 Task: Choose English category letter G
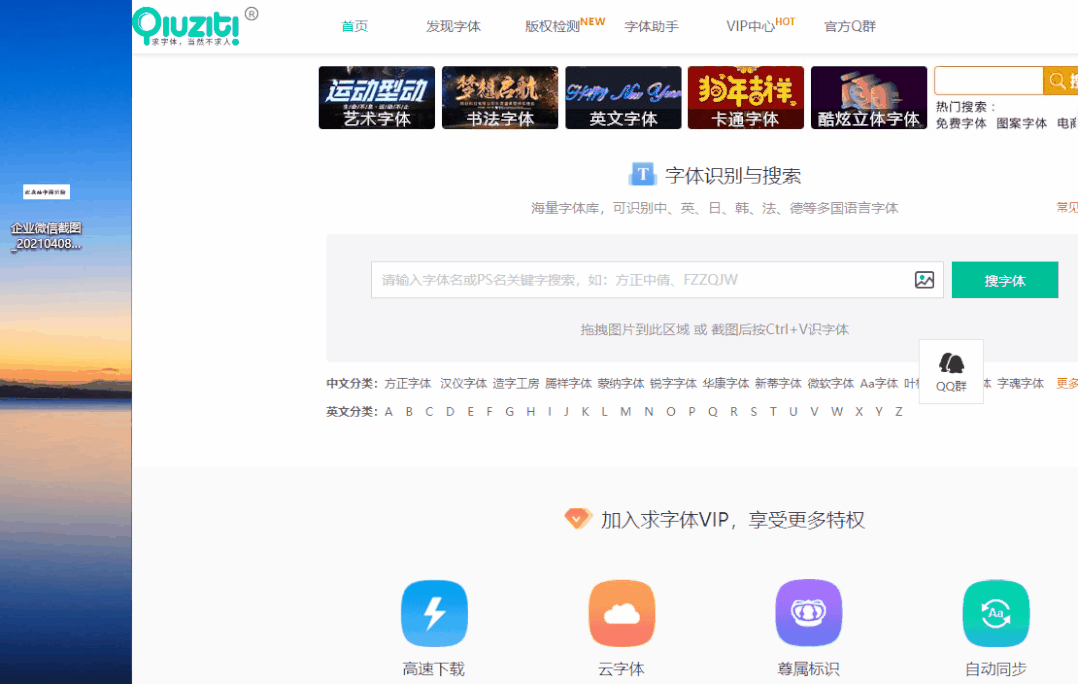click(x=509, y=412)
